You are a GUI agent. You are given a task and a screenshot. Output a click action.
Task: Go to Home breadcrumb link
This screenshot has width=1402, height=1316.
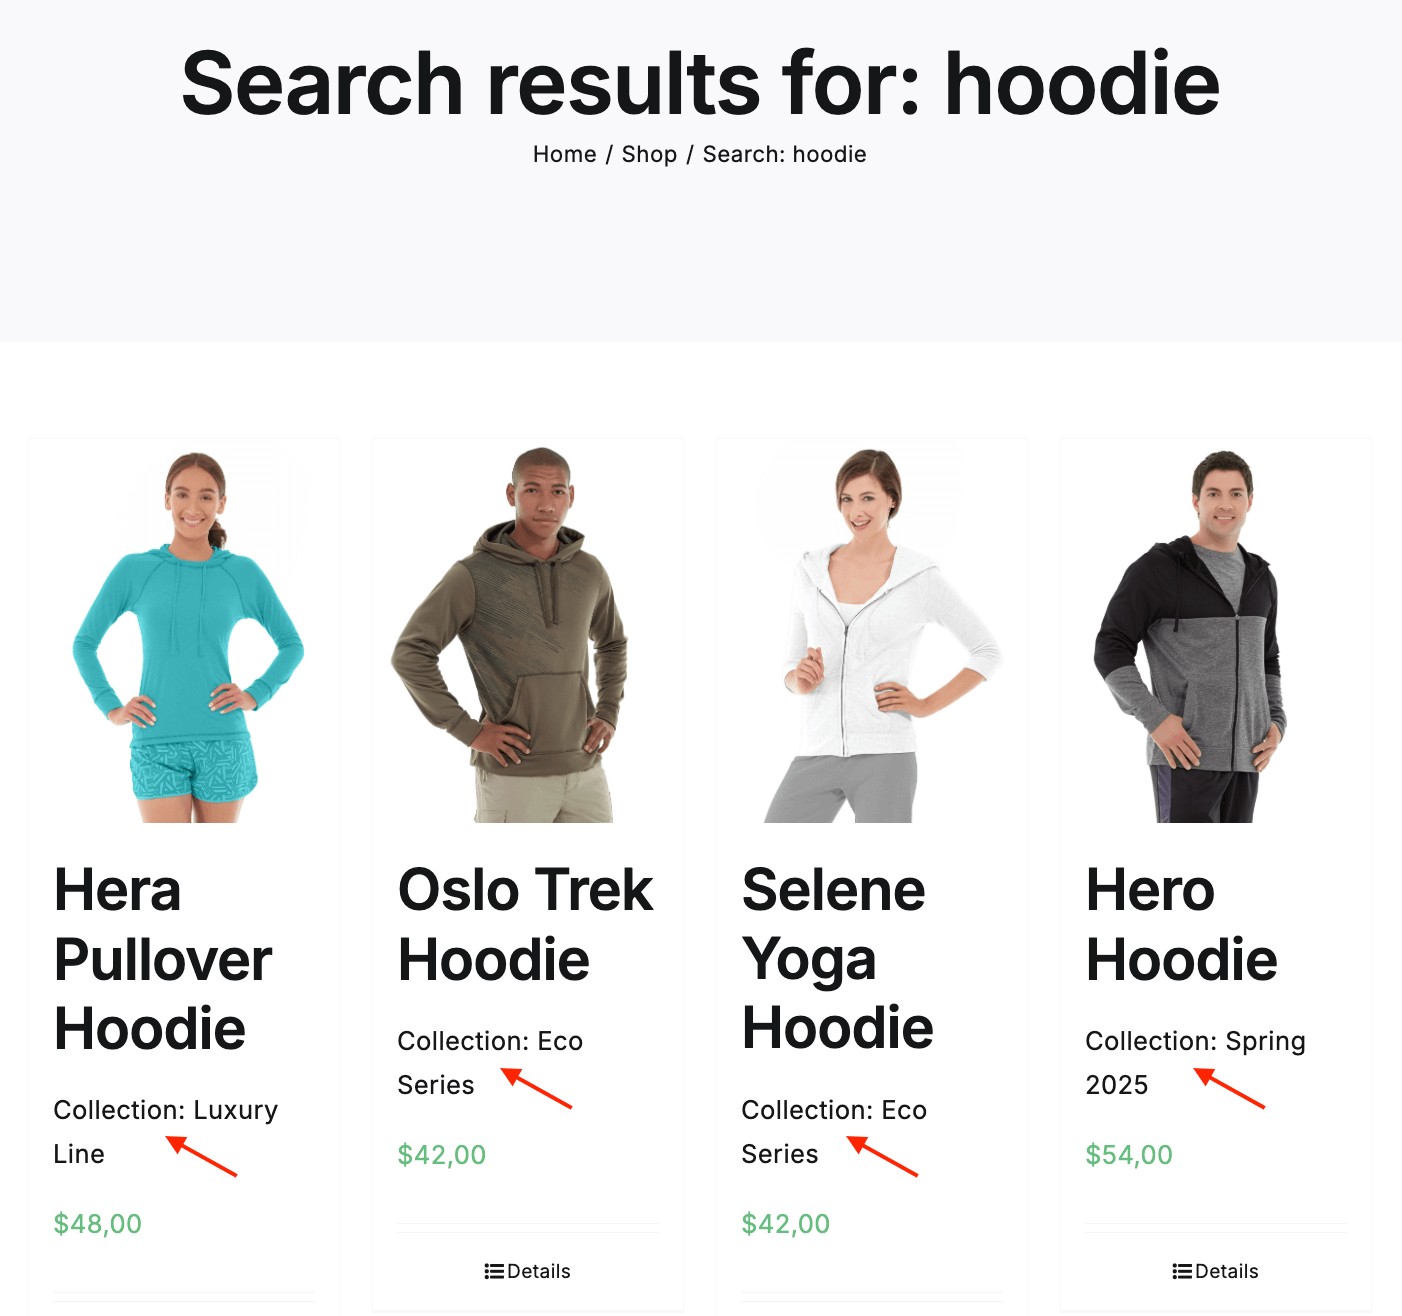tap(564, 154)
